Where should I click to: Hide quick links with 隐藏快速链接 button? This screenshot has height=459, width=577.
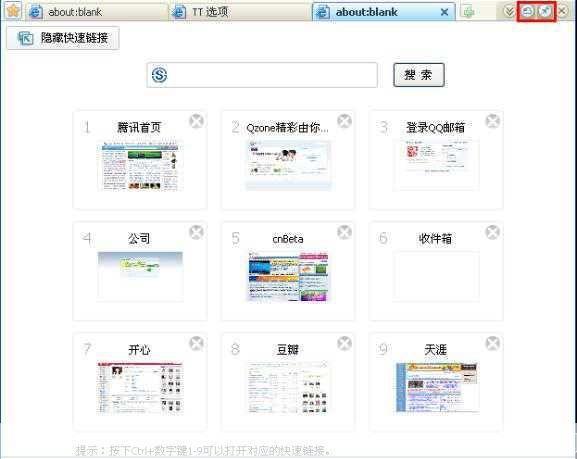click(x=63, y=38)
